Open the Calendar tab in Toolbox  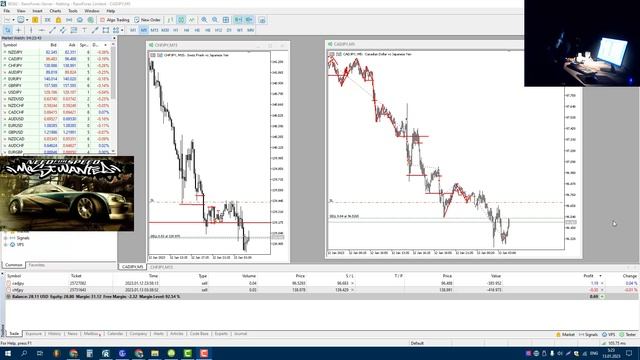click(115, 334)
